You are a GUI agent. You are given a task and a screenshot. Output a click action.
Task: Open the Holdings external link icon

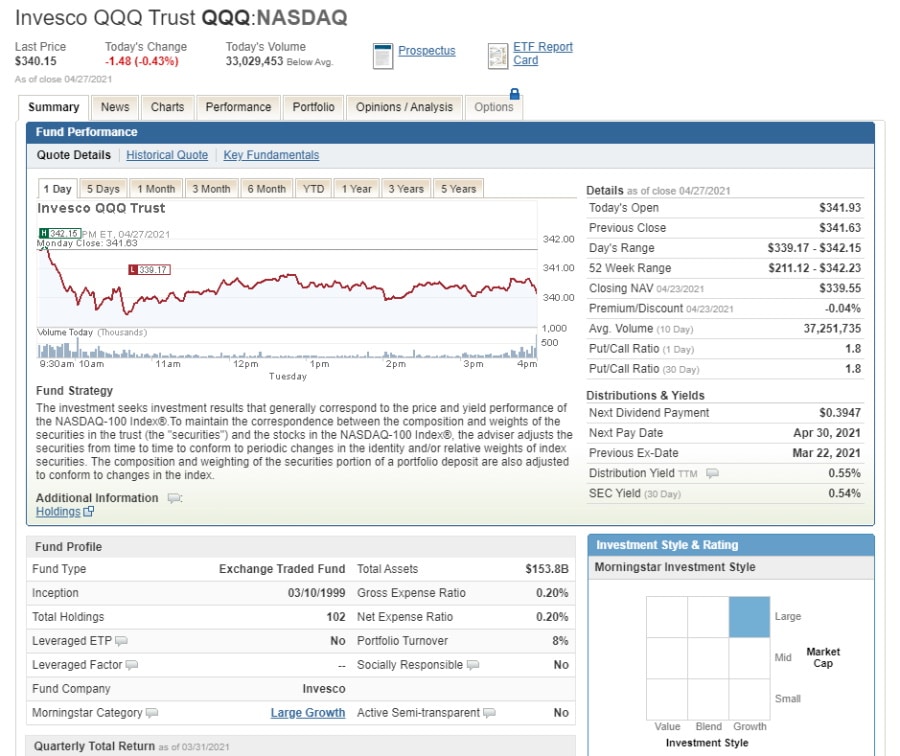tap(88, 511)
